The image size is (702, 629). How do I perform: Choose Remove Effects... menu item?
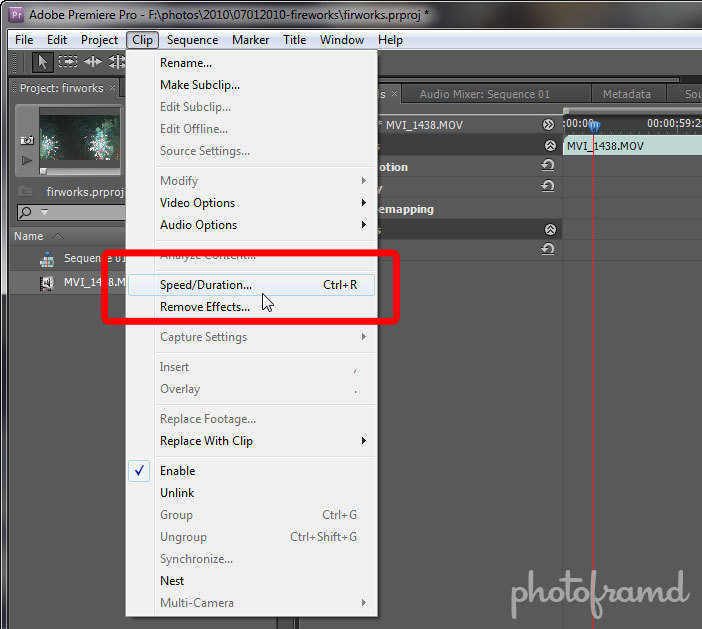pyautogui.click(x=252, y=307)
